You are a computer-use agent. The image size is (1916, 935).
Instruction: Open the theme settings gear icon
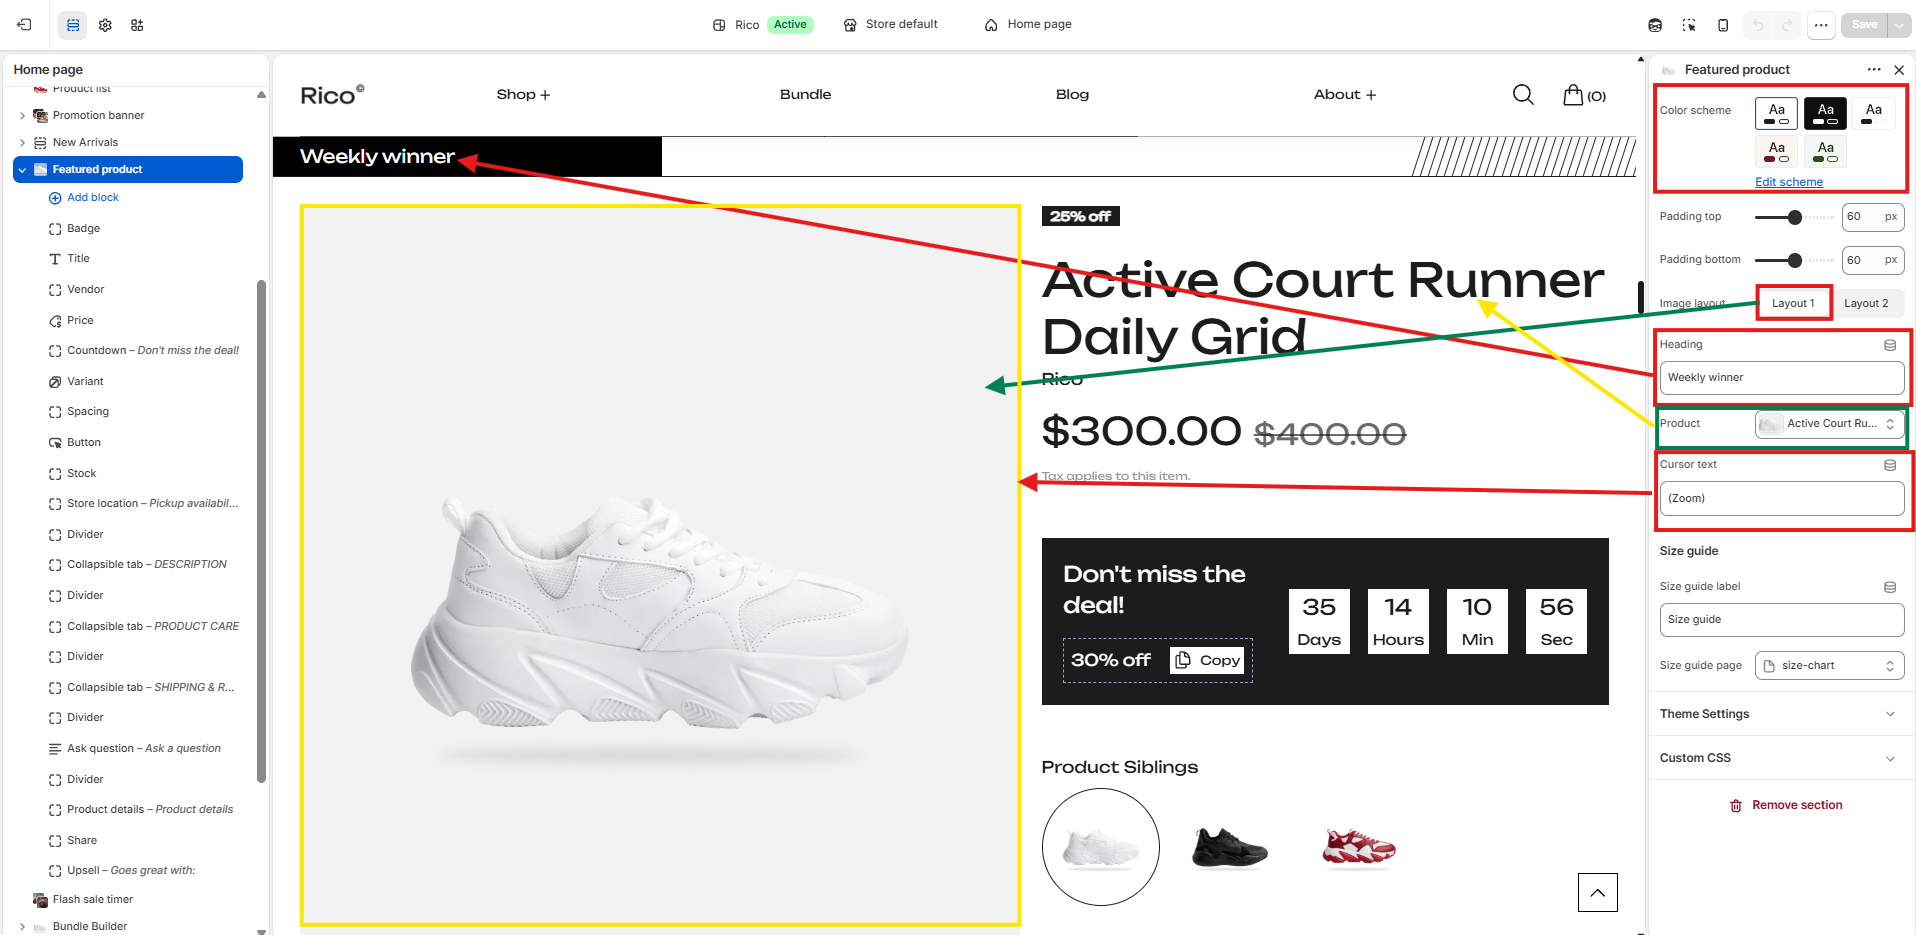[105, 25]
